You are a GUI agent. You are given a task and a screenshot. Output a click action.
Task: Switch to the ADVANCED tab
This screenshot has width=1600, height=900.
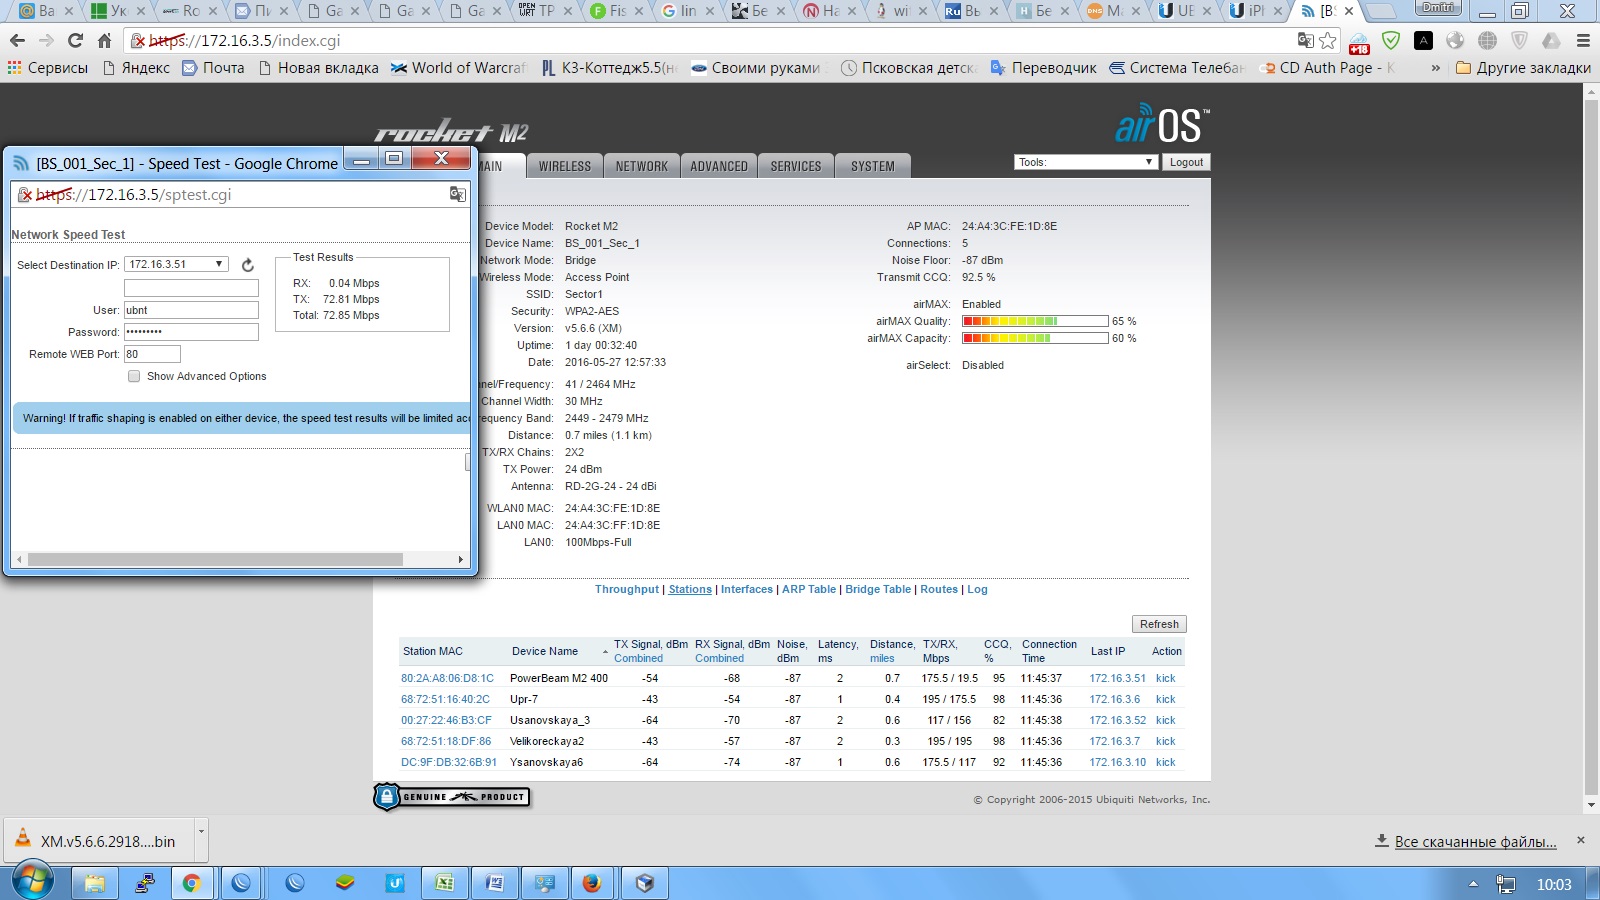click(719, 166)
